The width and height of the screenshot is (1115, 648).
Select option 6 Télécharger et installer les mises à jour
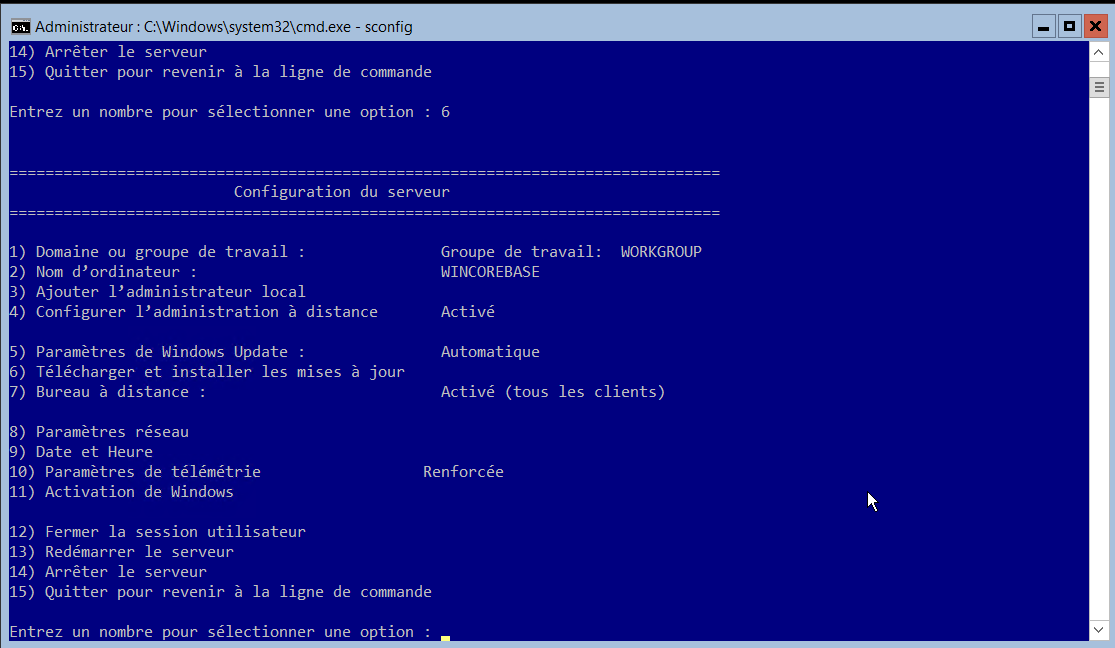(200, 371)
